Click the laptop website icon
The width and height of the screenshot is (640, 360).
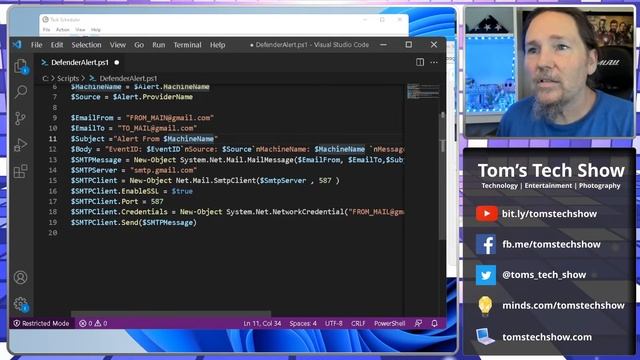click(485, 337)
